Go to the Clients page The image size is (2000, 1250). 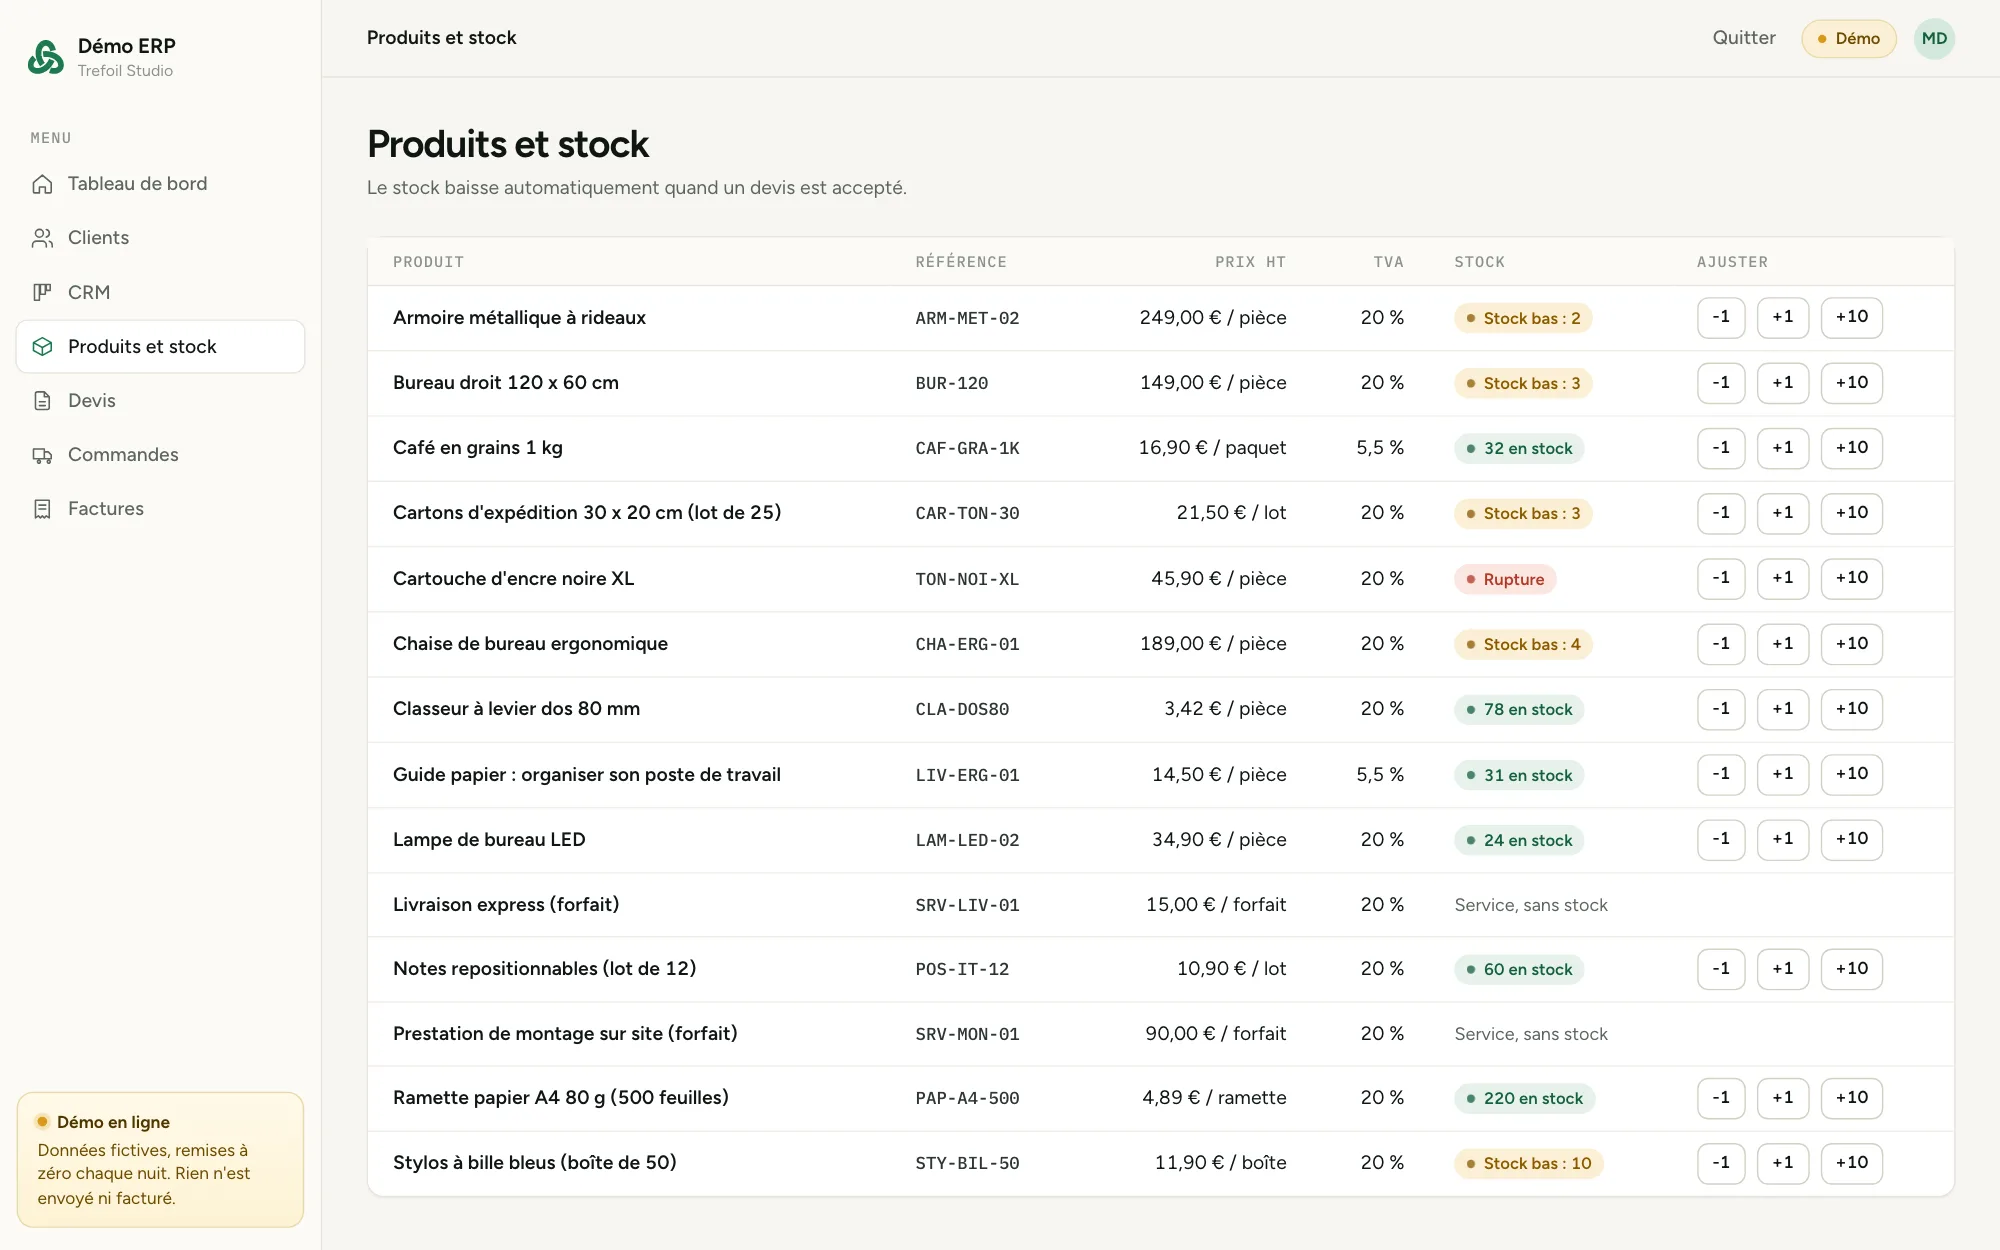click(x=160, y=238)
